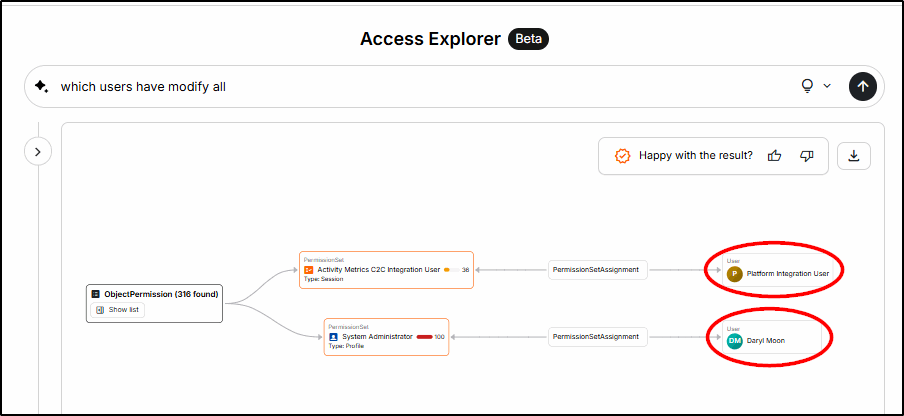Give thumbs down for the result
The height and width of the screenshot is (416, 904).
coord(807,155)
